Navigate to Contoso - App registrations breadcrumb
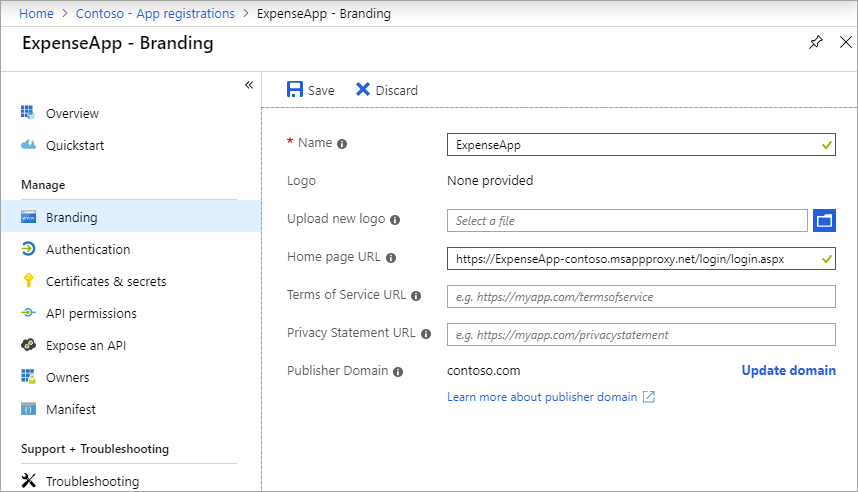858x492 pixels. [x=155, y=14]
